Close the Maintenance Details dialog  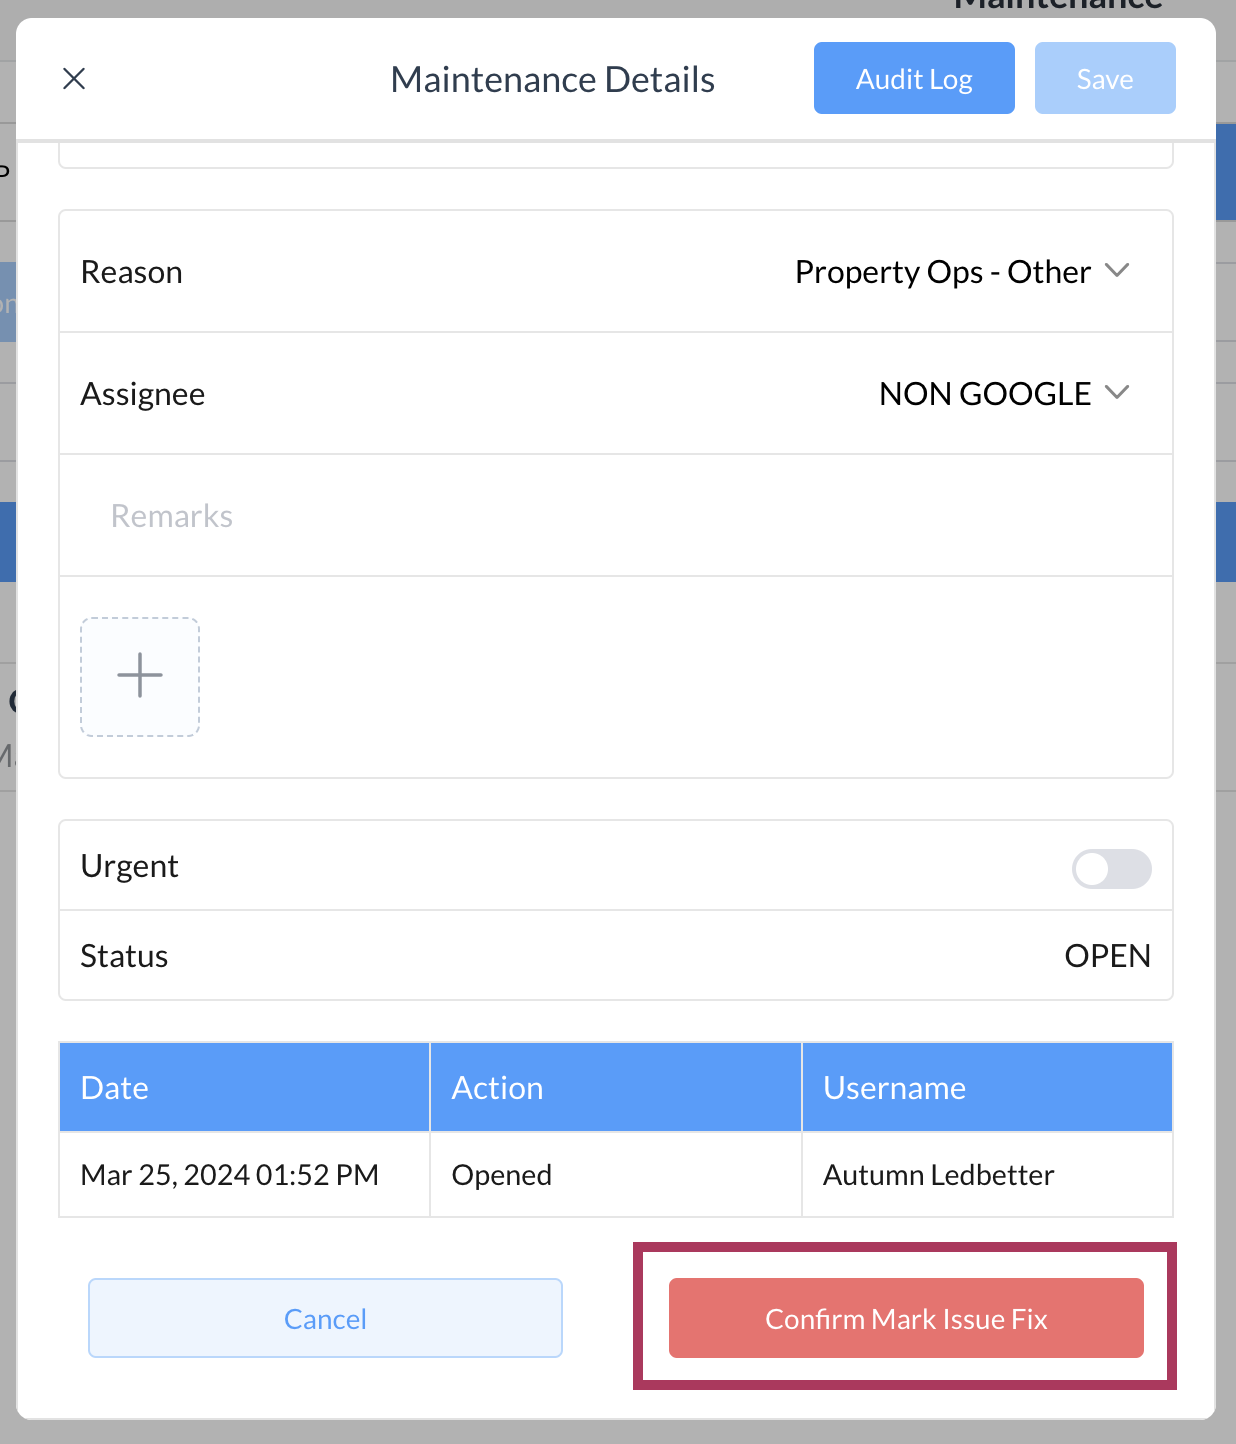[x=74, y=79]
